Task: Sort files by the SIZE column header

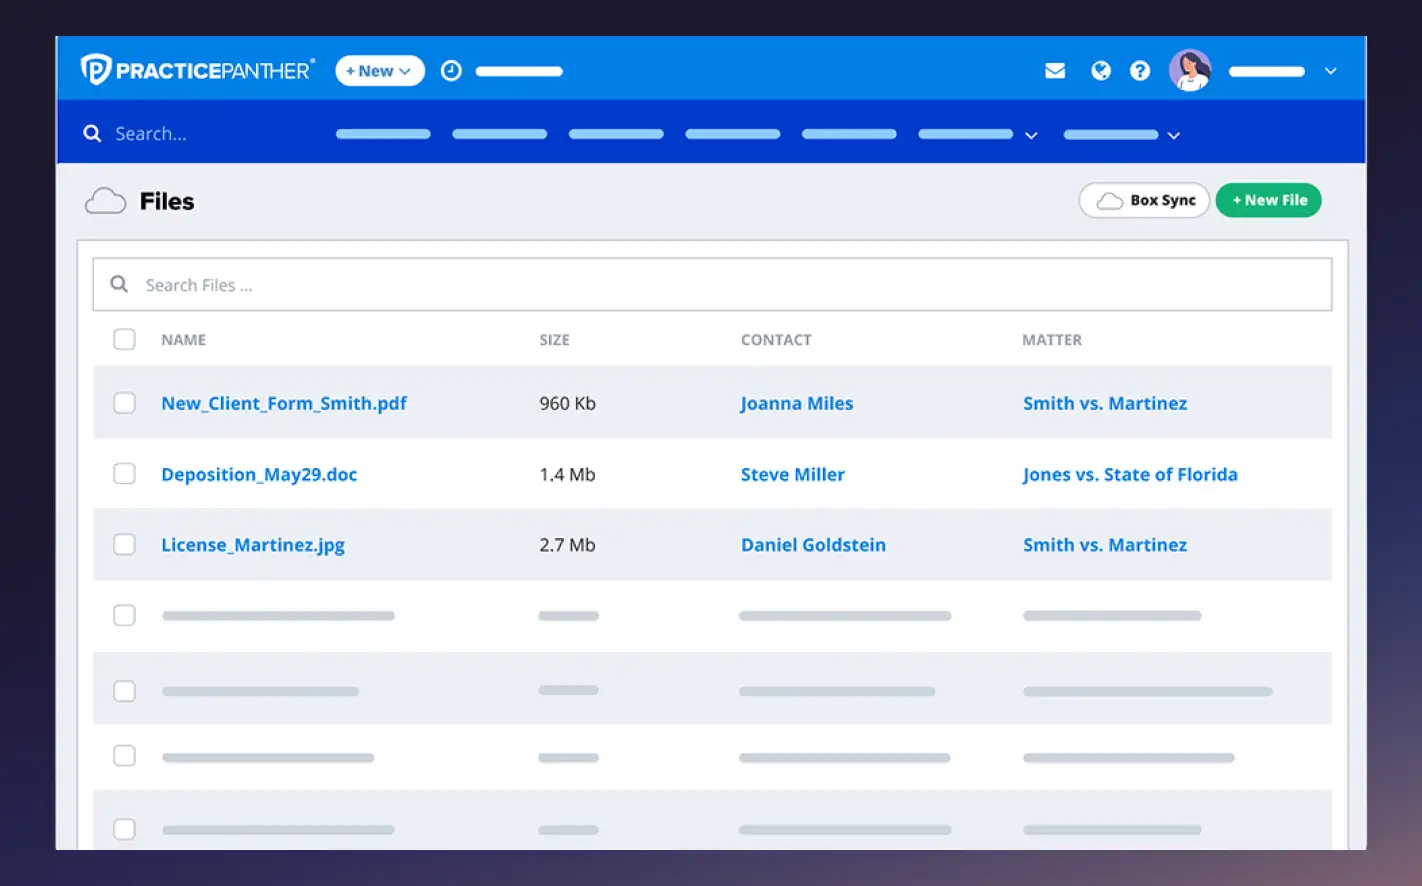Action: tap(555, 339)
